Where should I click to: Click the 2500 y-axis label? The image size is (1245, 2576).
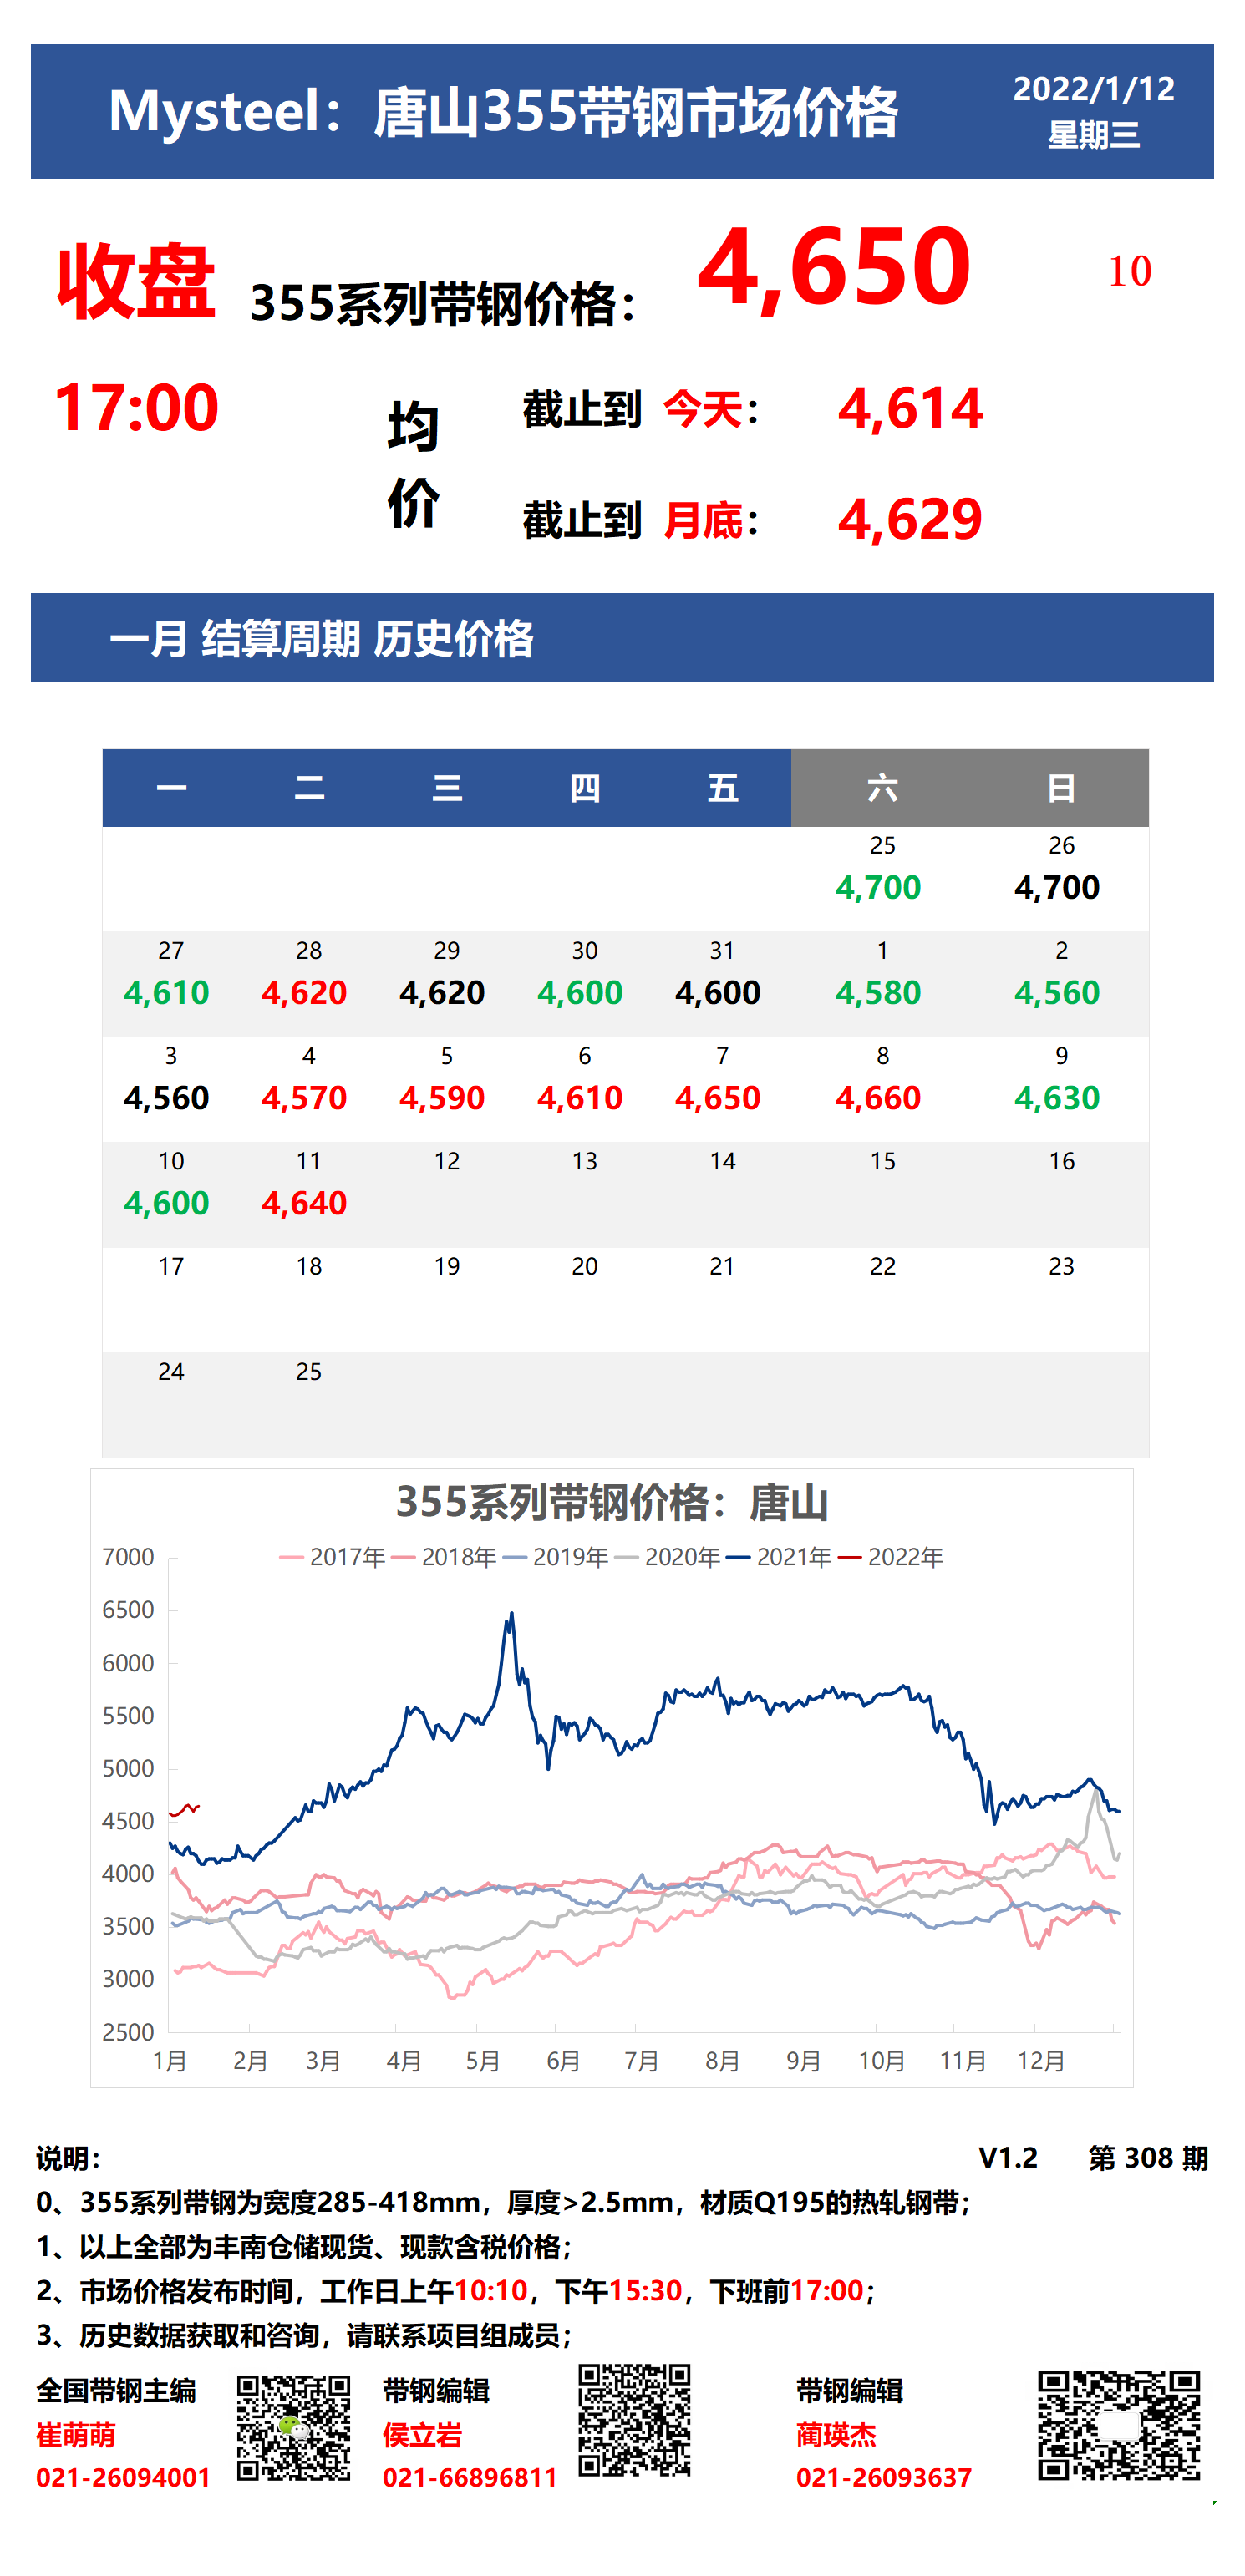128,2032
